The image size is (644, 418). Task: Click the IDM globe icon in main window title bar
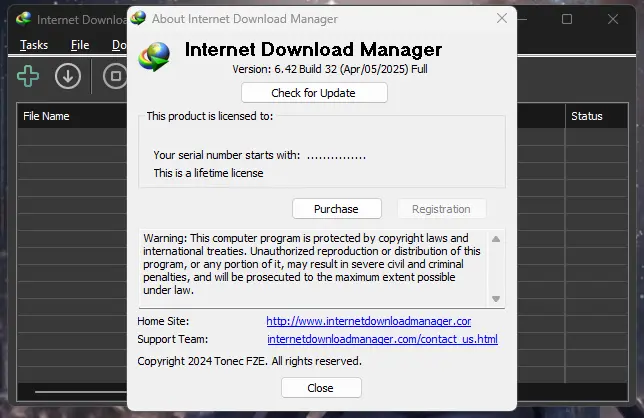tap(24, 19)
